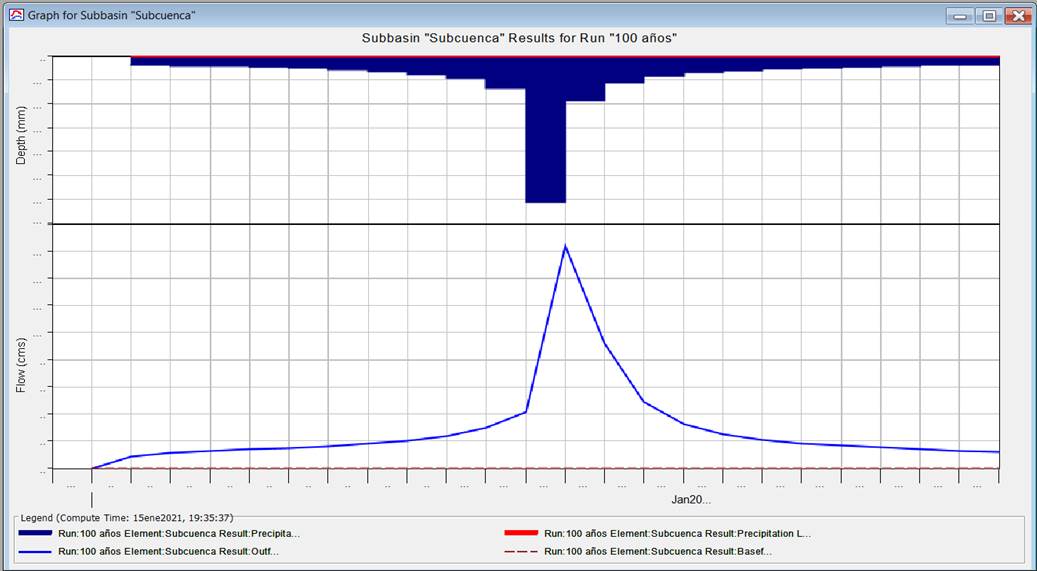Click the thin blue Outflow legend line
Image resolution: width=1037 pixels, height=571 pixels.
pos(37,551)
